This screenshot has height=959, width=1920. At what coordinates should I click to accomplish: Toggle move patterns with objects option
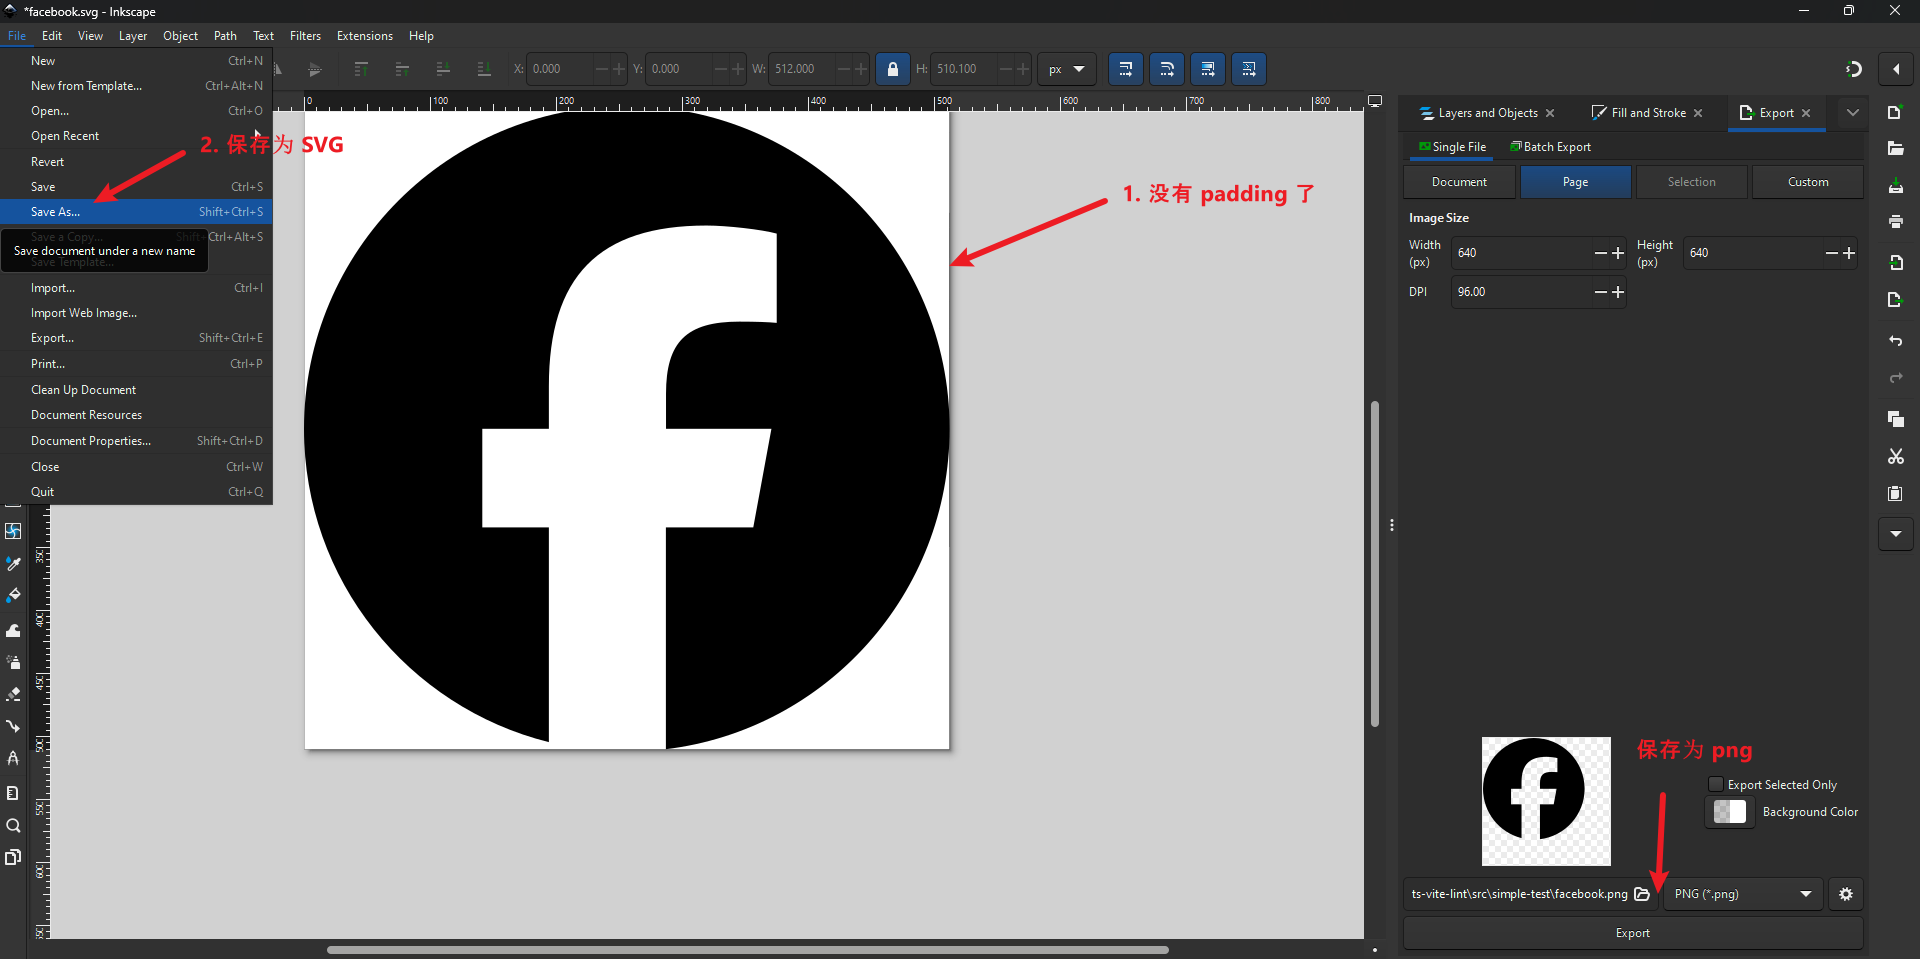1249,69
